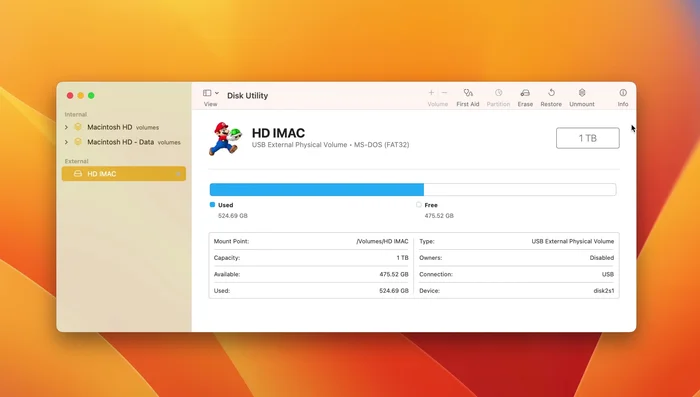Select Macintosh HD - Data in sidebar

tap(121, 142)
